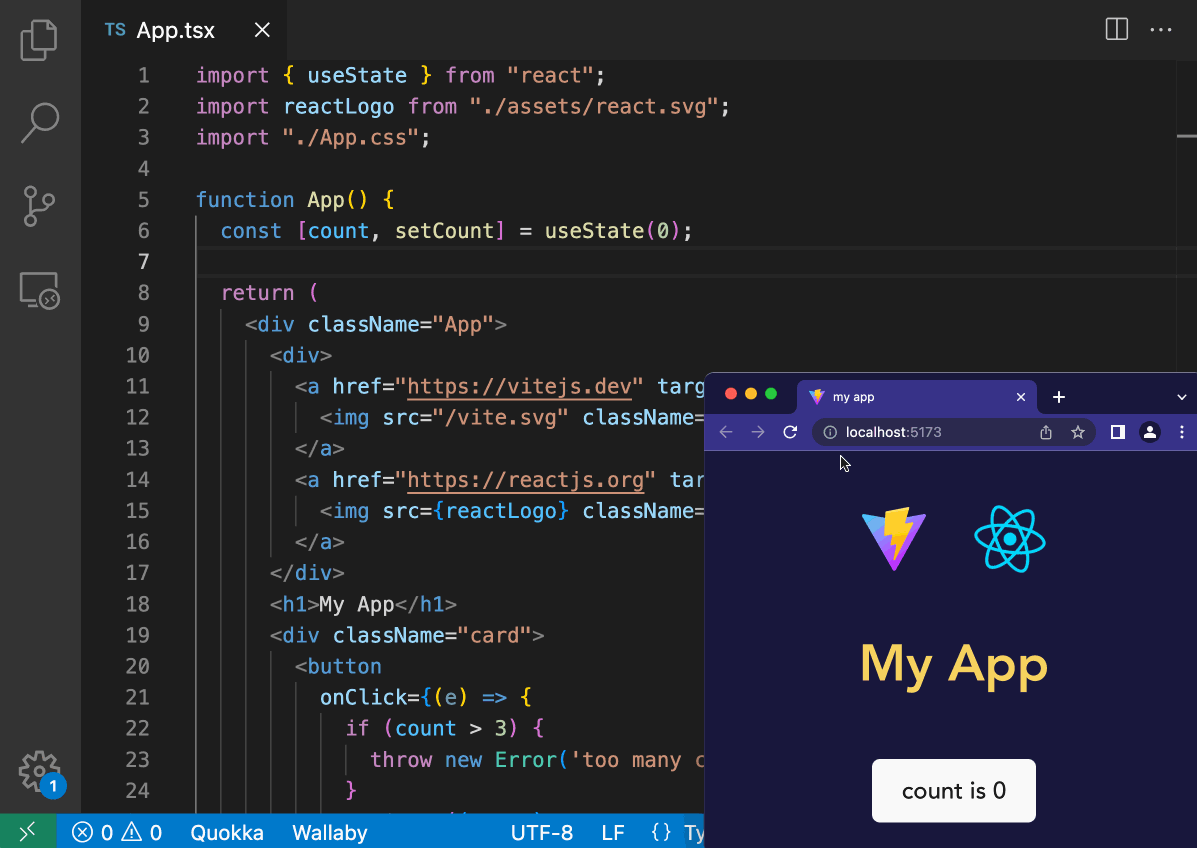
Task: Click the remote window indicator in the status bar
Action: pyautogui.click(x=28, y=832)
